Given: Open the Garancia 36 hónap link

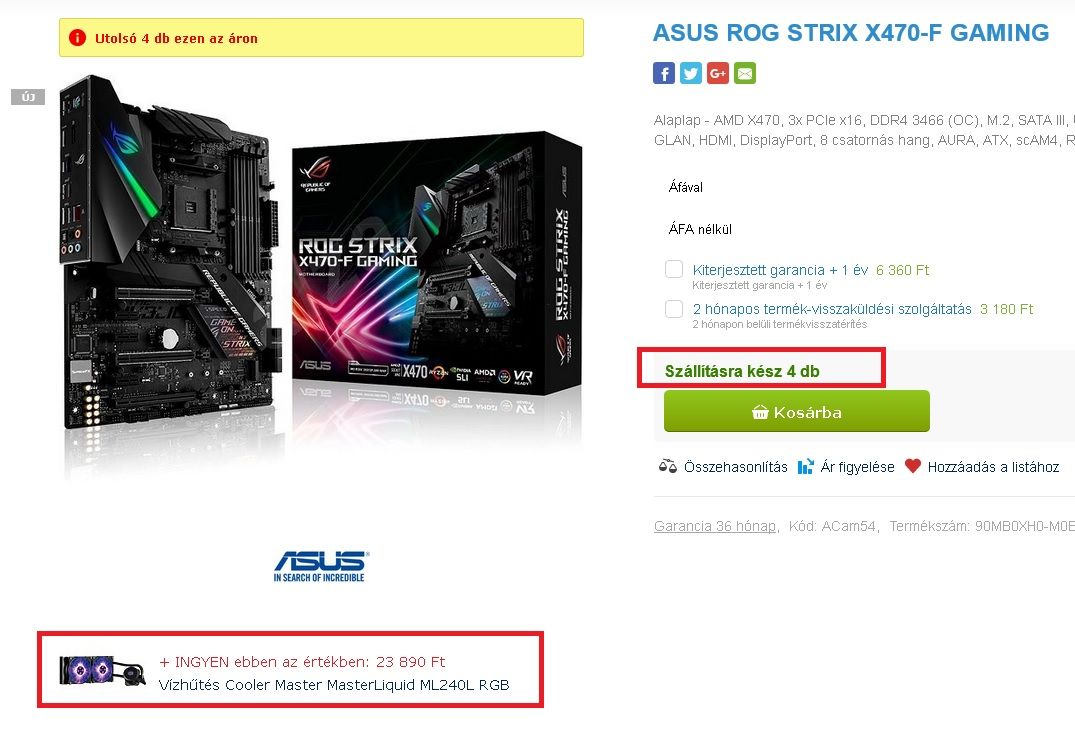Looking at the screenshot, I should tap(715, 526).
